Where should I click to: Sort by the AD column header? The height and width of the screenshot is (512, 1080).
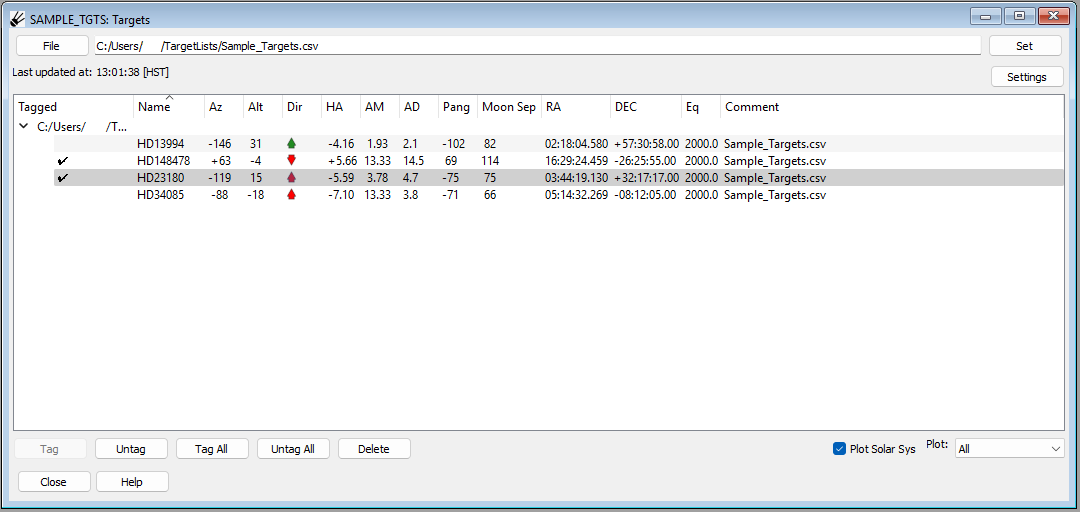point(419,107)
